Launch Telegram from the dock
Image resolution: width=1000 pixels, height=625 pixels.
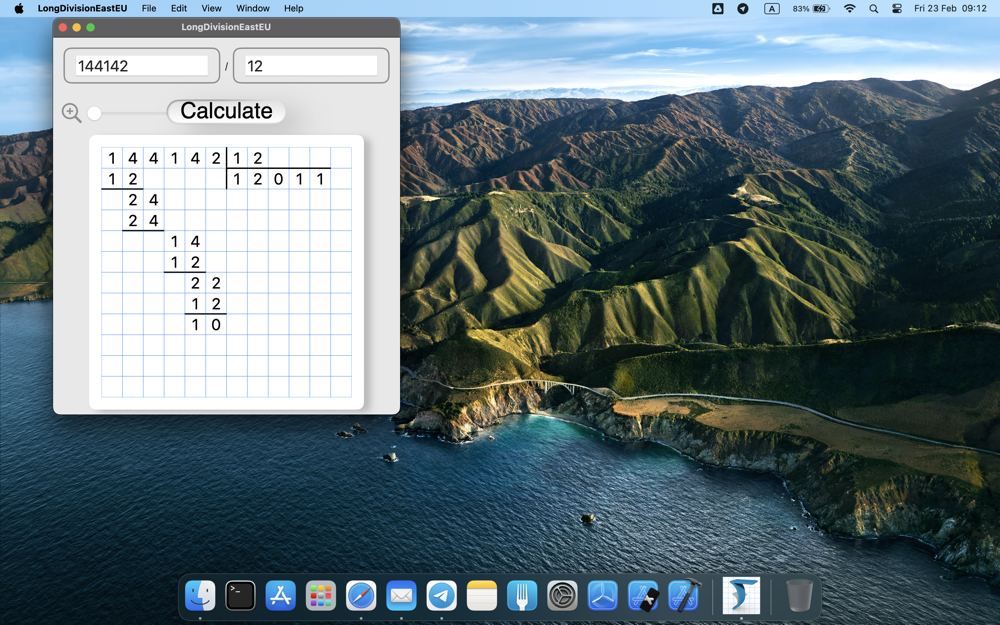point(441,596)
